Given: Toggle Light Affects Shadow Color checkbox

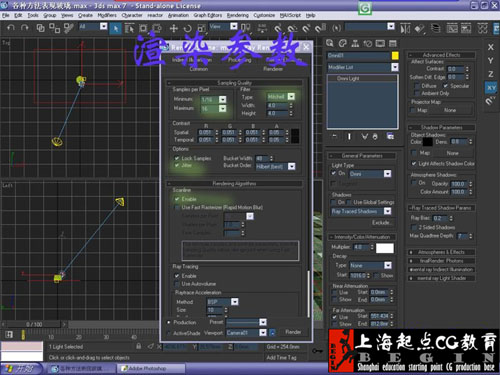Looking at the screenshot, I should pyautogui.click(x=414, y=163).
